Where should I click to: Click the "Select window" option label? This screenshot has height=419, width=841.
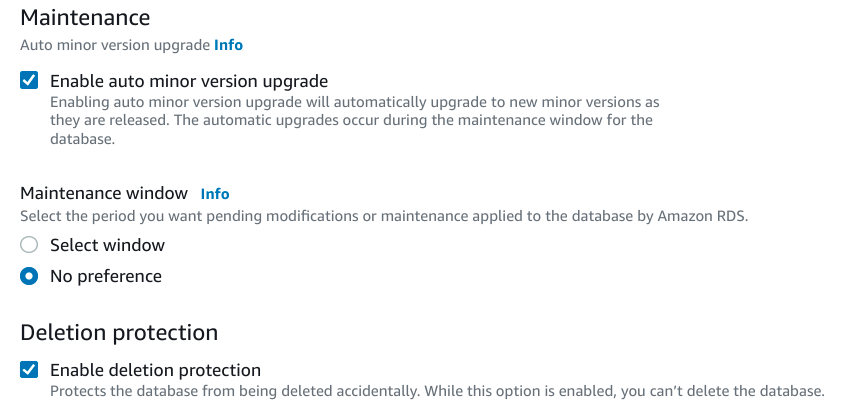point(107,245)
